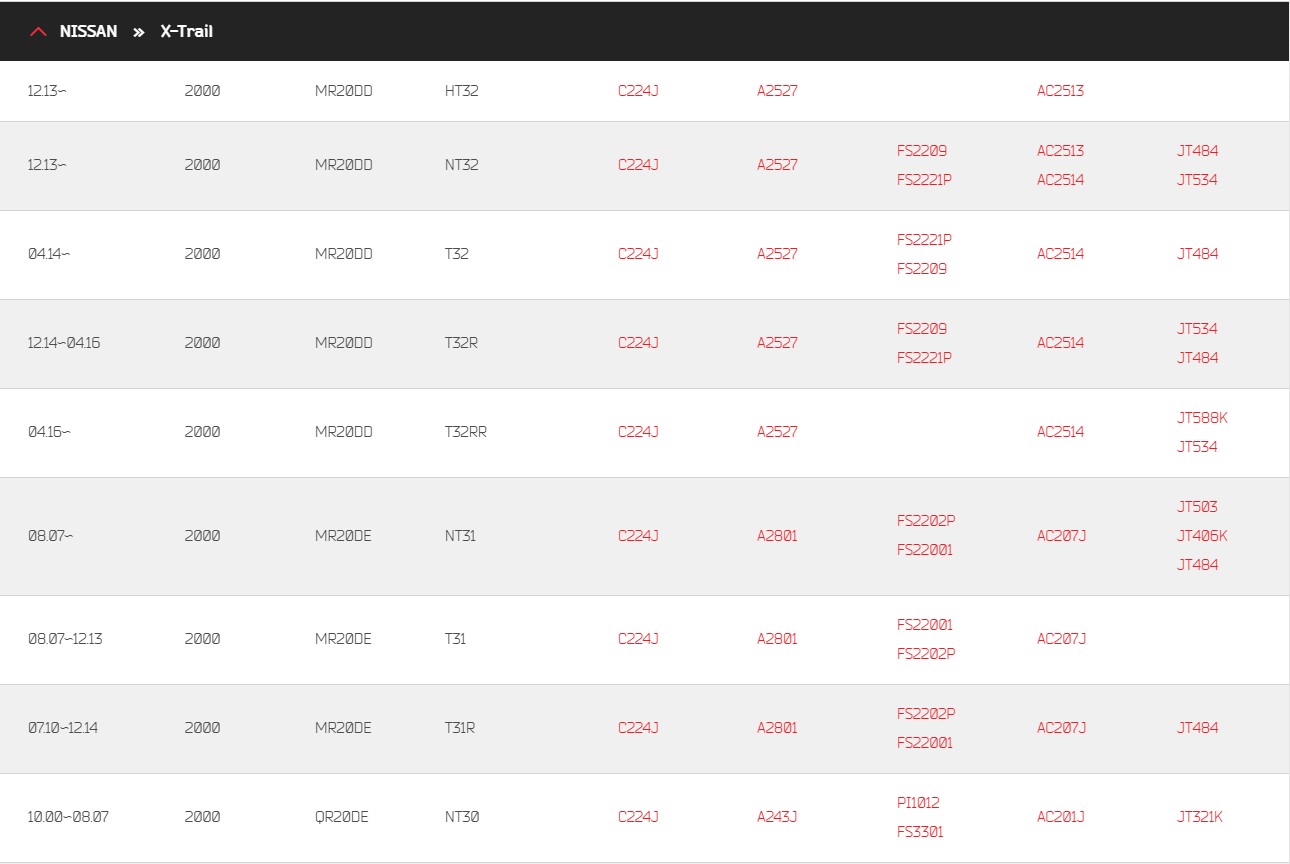This screenshot has width=1290, height=864.
Task: Open the JT588K part link
Action: tap(1202, 418)
